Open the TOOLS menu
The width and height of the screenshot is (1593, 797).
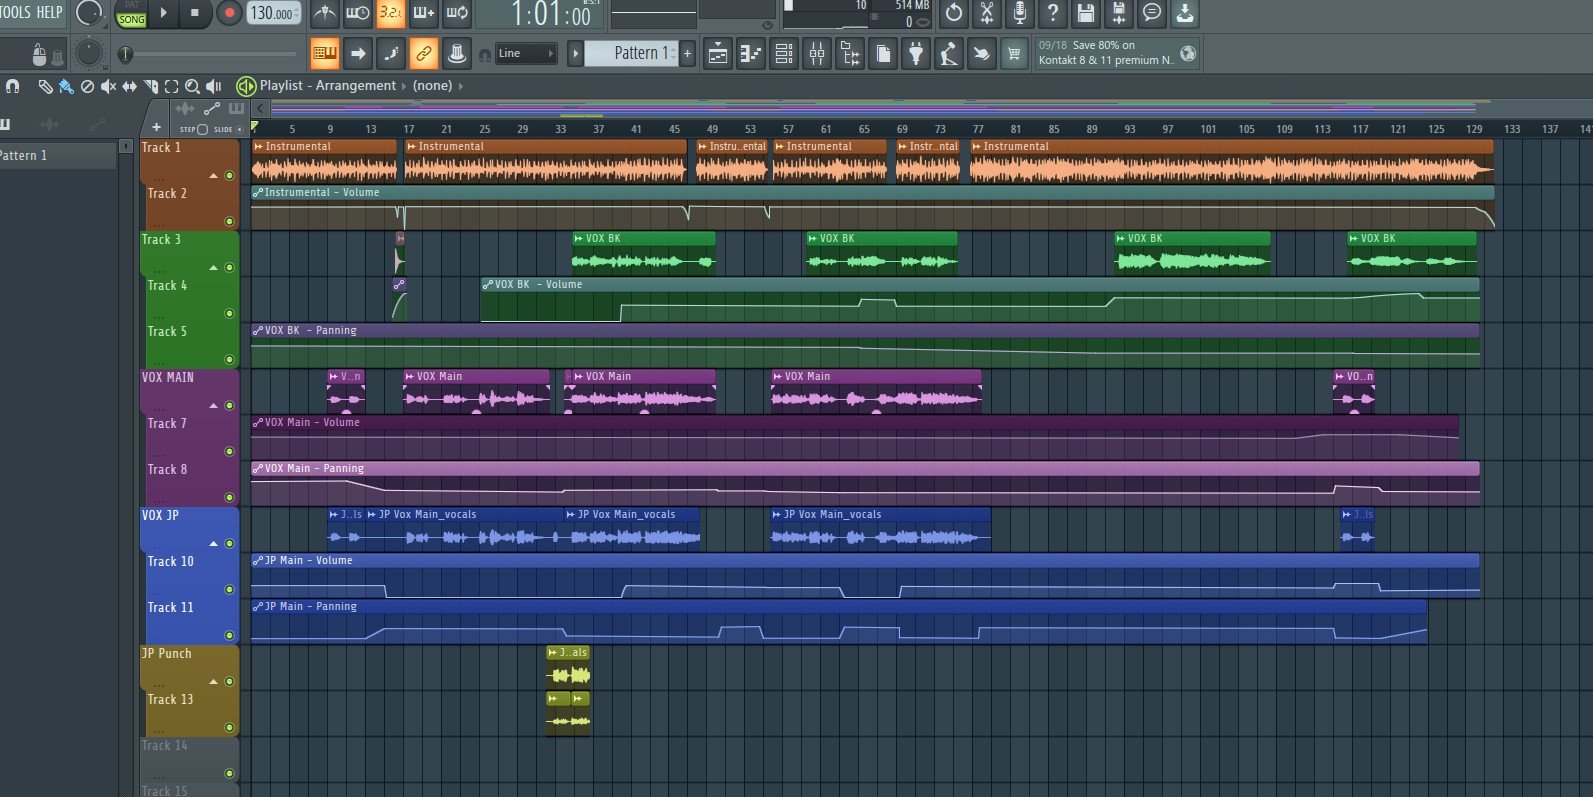(x=15, y=12)
